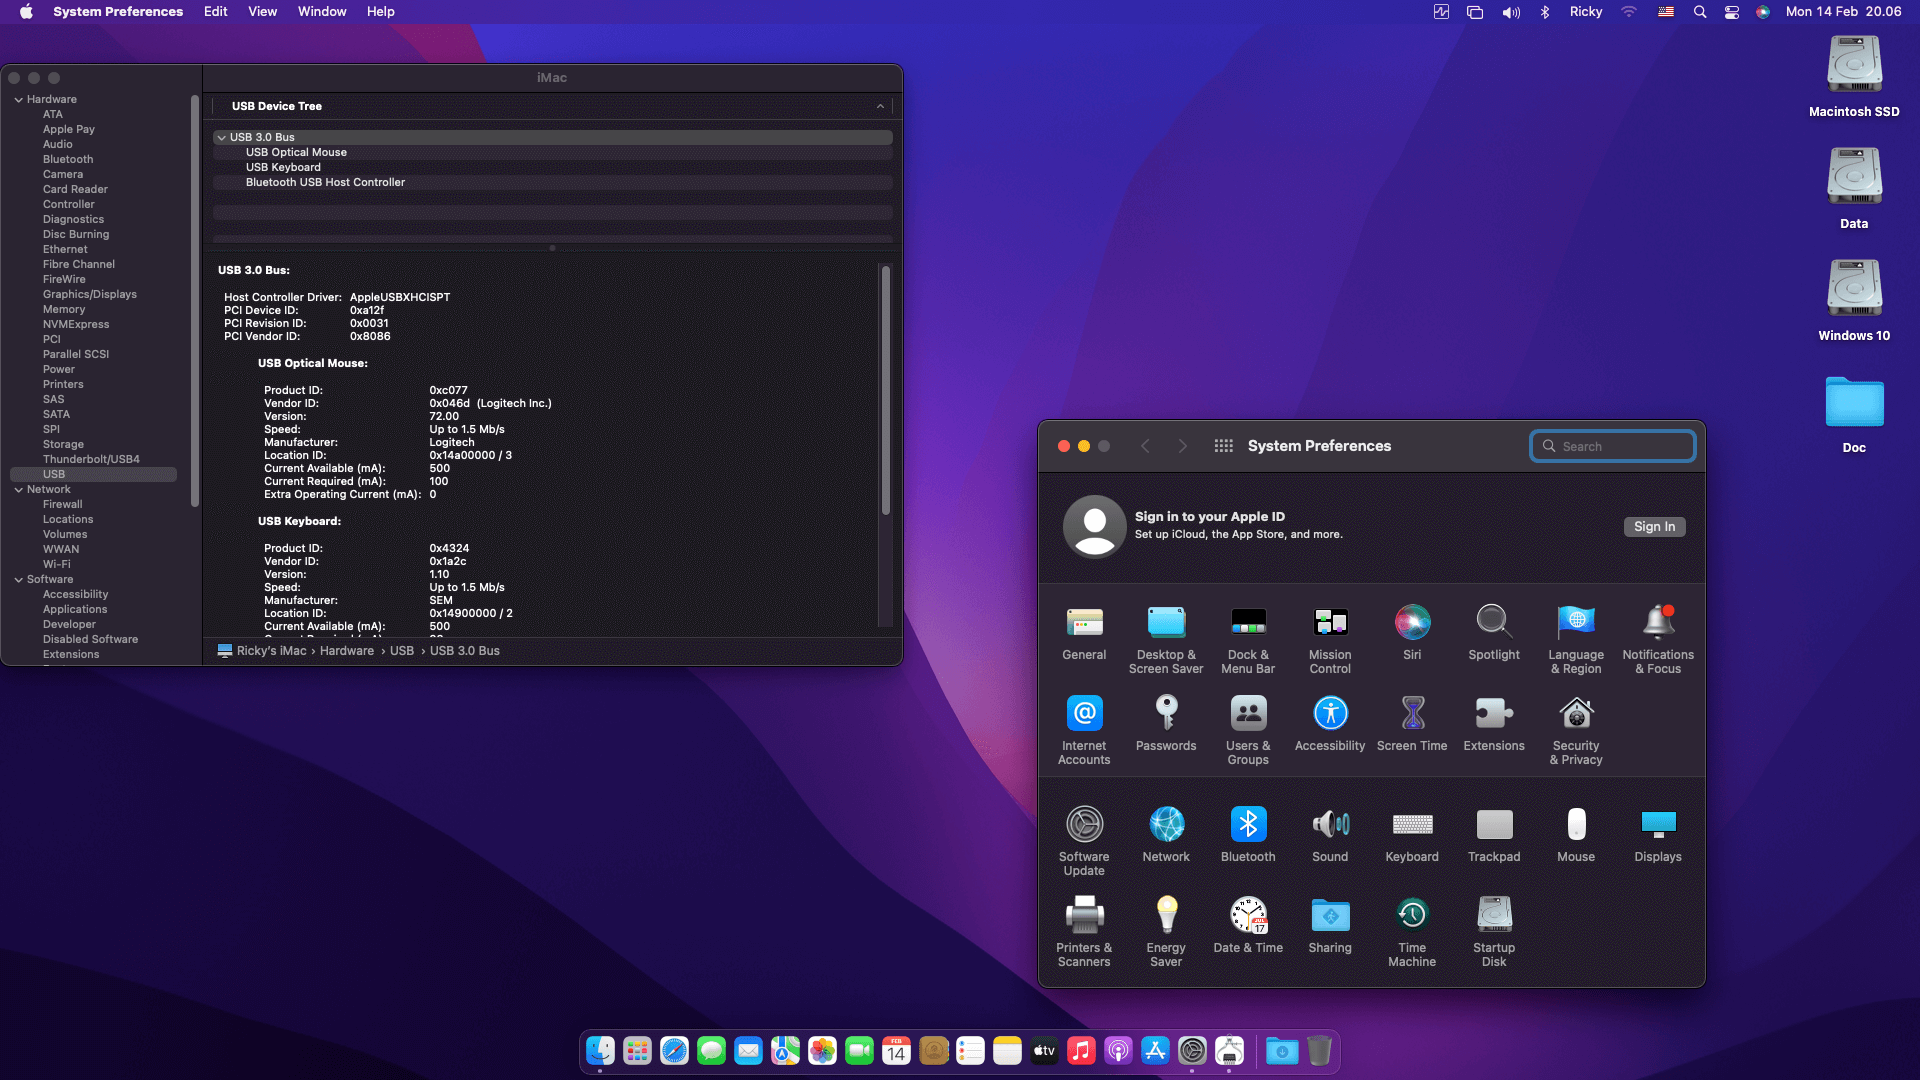Open Trackpad preferences pane
The height and width of the screenshot is (1080, 1920).
click(x=1494, y=835)
